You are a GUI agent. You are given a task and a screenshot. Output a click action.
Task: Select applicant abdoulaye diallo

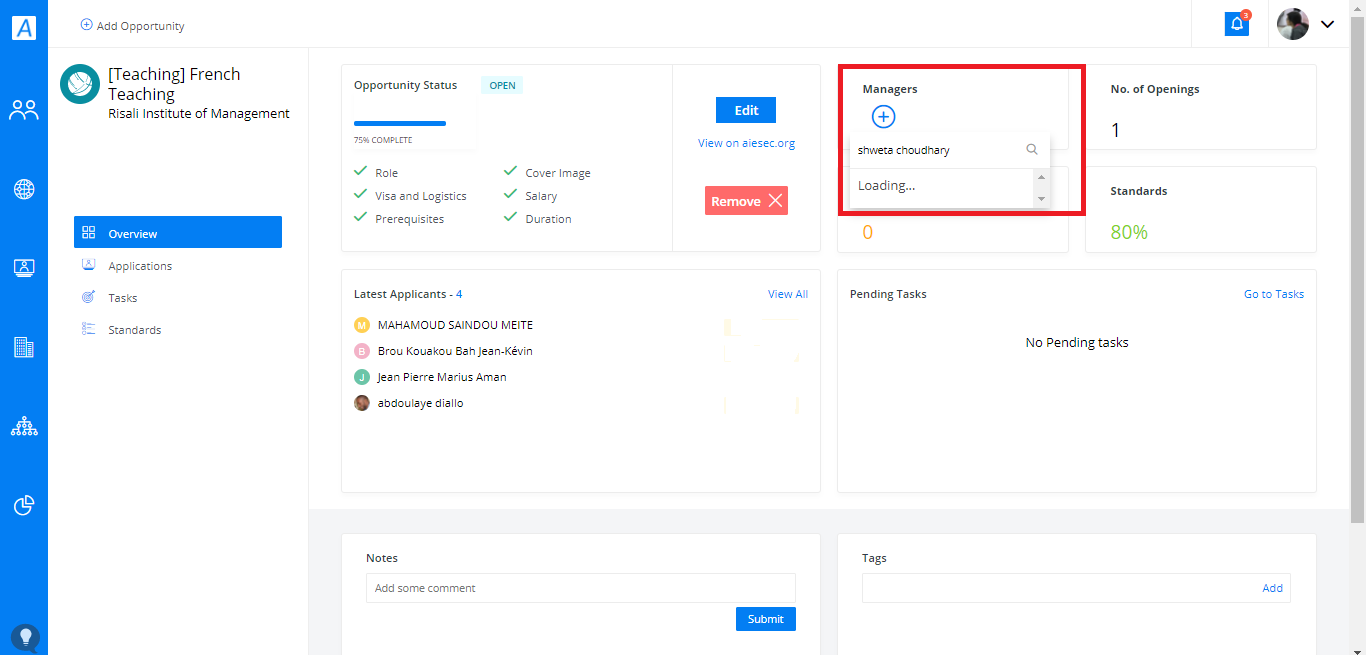tap(420, 403)
